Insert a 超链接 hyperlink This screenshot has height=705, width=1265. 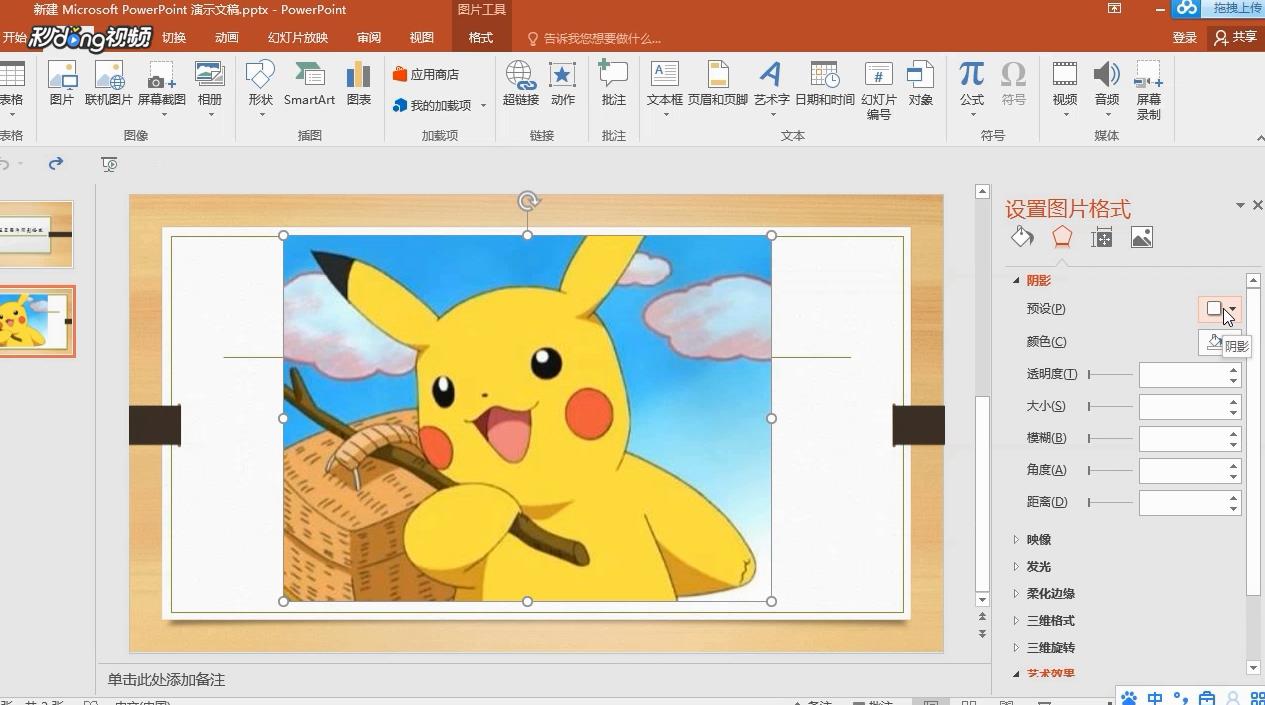coord(520,84)
